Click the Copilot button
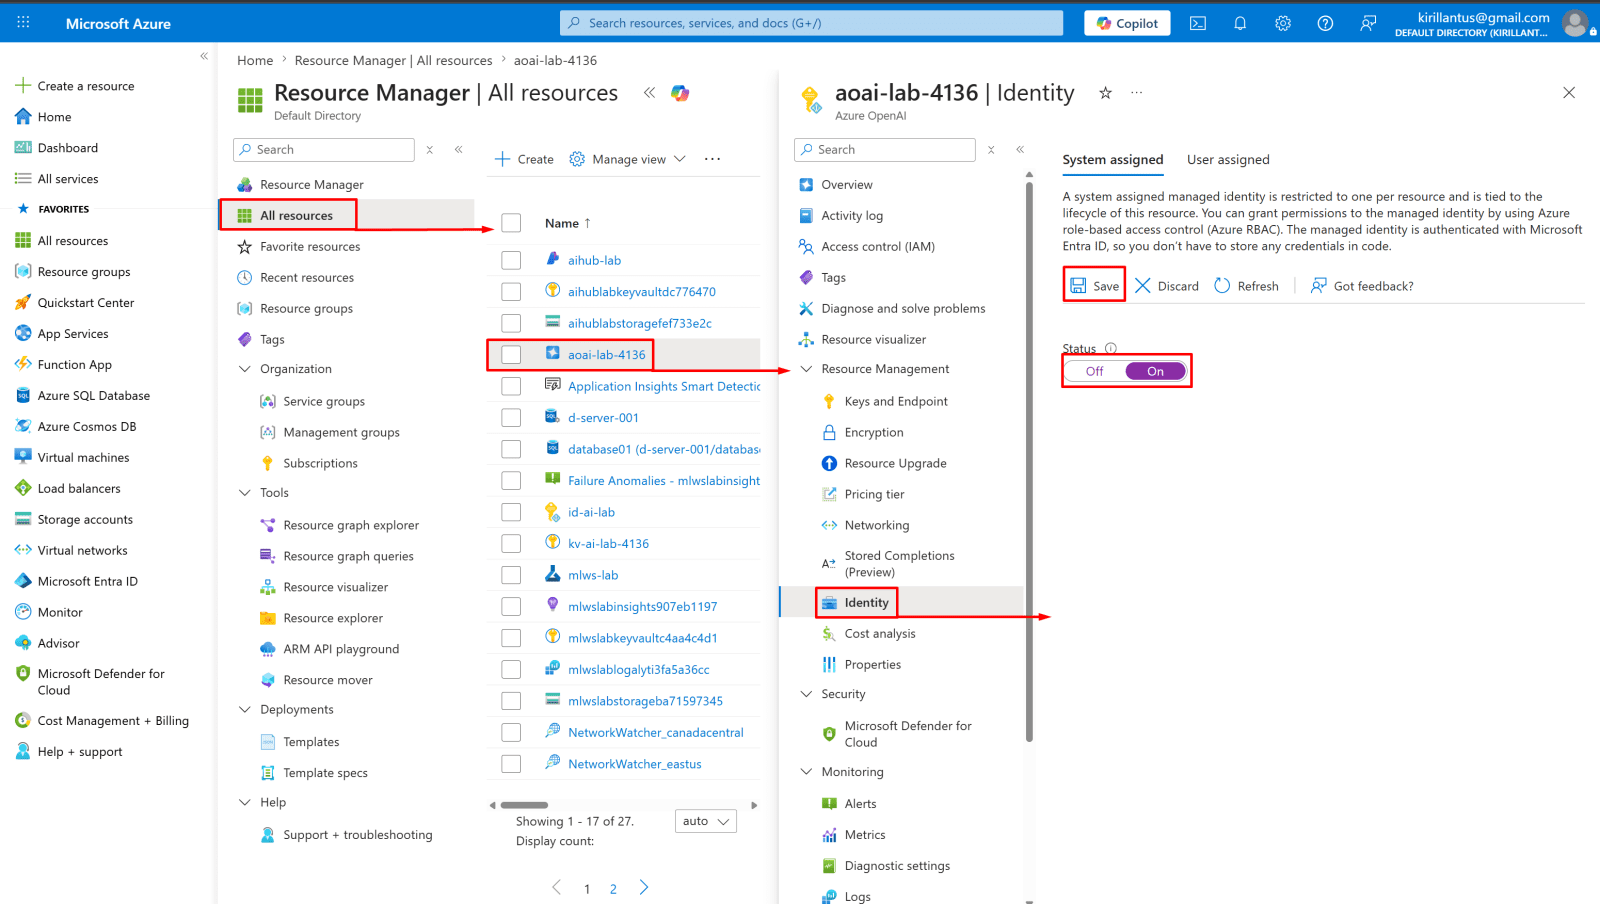The width and height of the screenshot is (1600, 904). pyautogui.click(x=1127, y=23)
